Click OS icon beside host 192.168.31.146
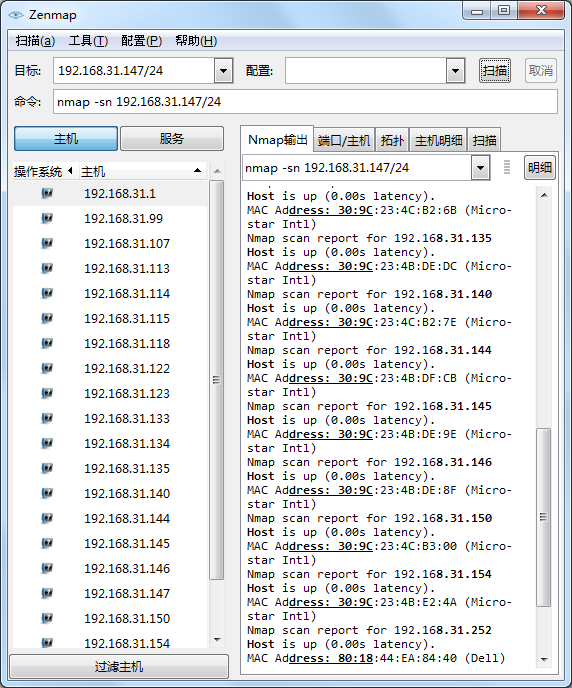 click(47, 568)
